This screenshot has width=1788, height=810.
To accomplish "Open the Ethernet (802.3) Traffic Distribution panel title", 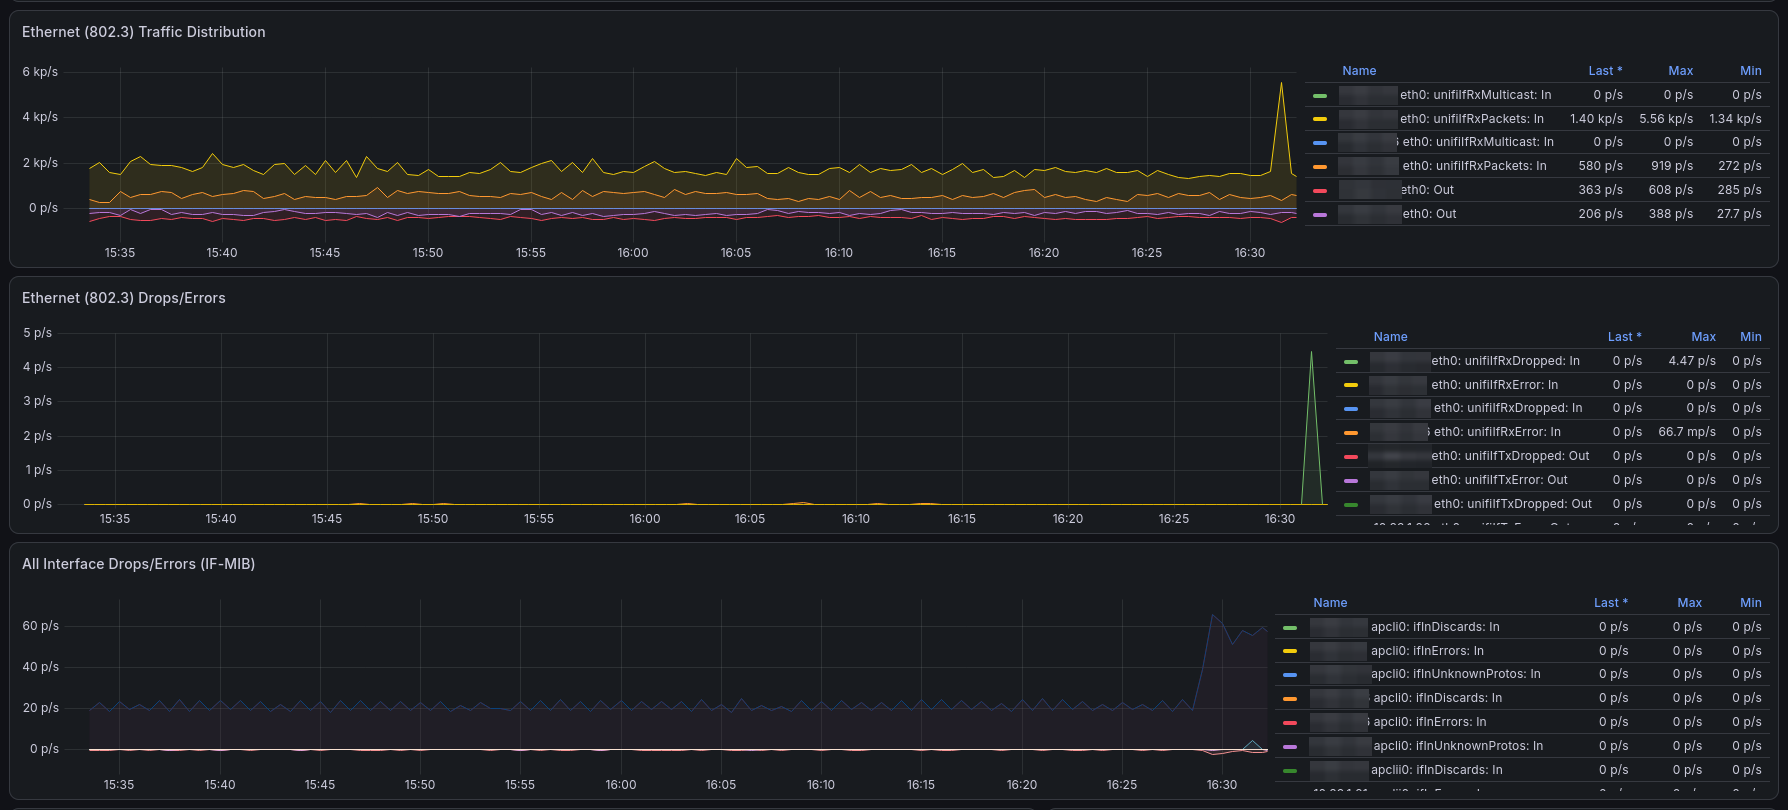I will tap(144, 32).
